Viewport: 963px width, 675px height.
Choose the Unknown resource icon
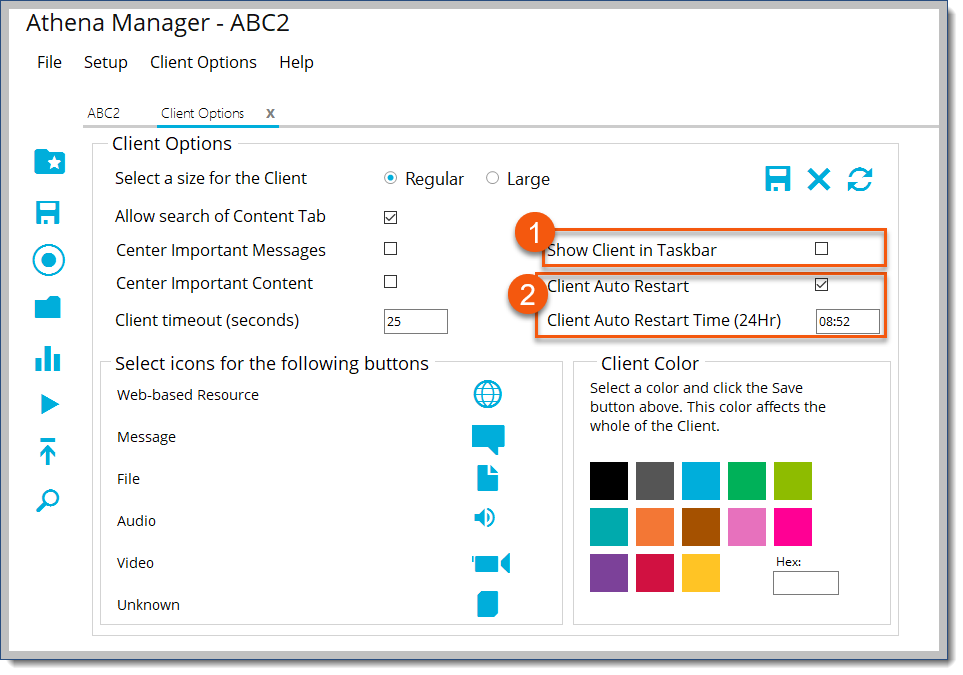coord(488,604)
